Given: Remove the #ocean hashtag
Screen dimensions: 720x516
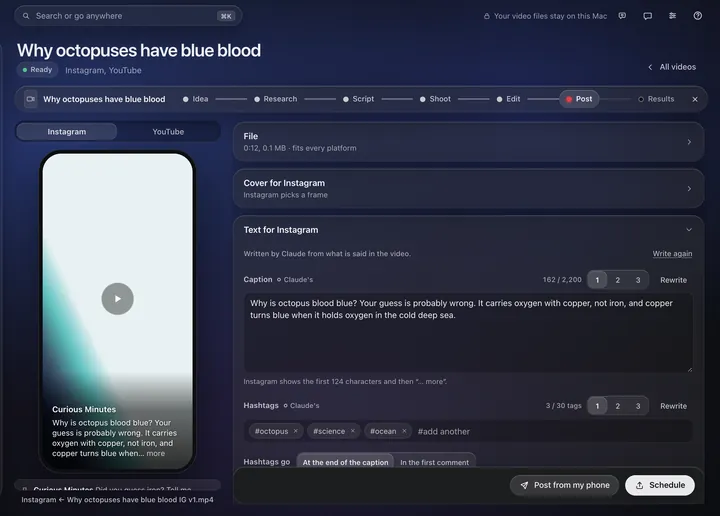Looking at the screenshot, I should pos(404,431).
